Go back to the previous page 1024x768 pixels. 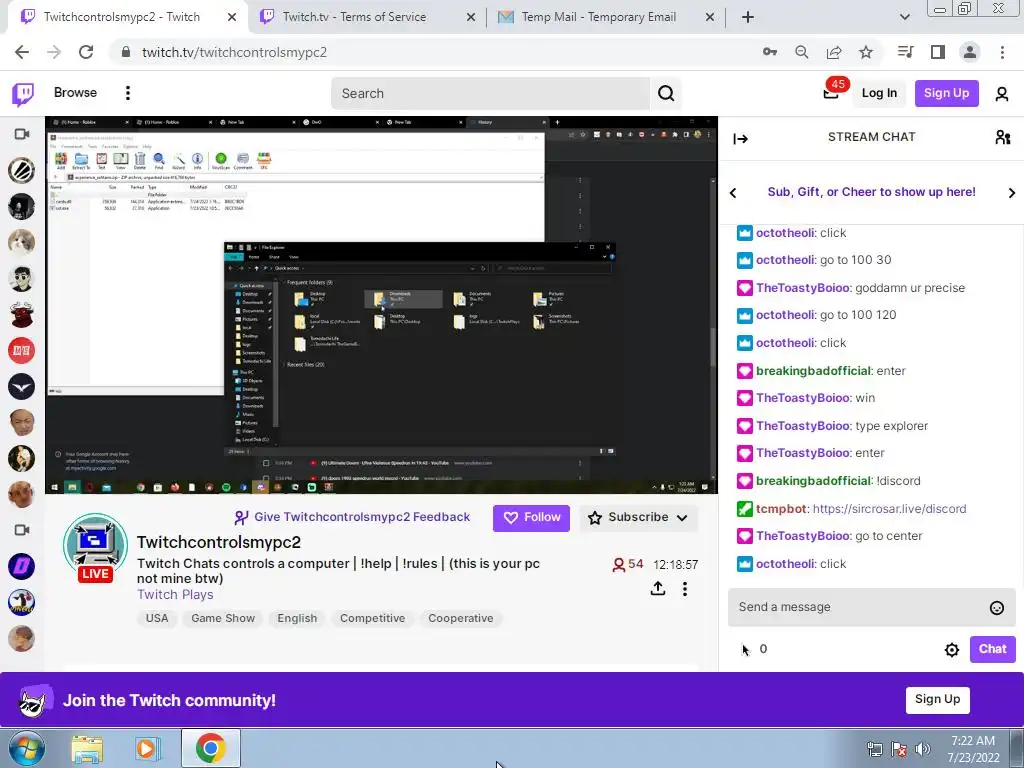(x=22, y=52)
